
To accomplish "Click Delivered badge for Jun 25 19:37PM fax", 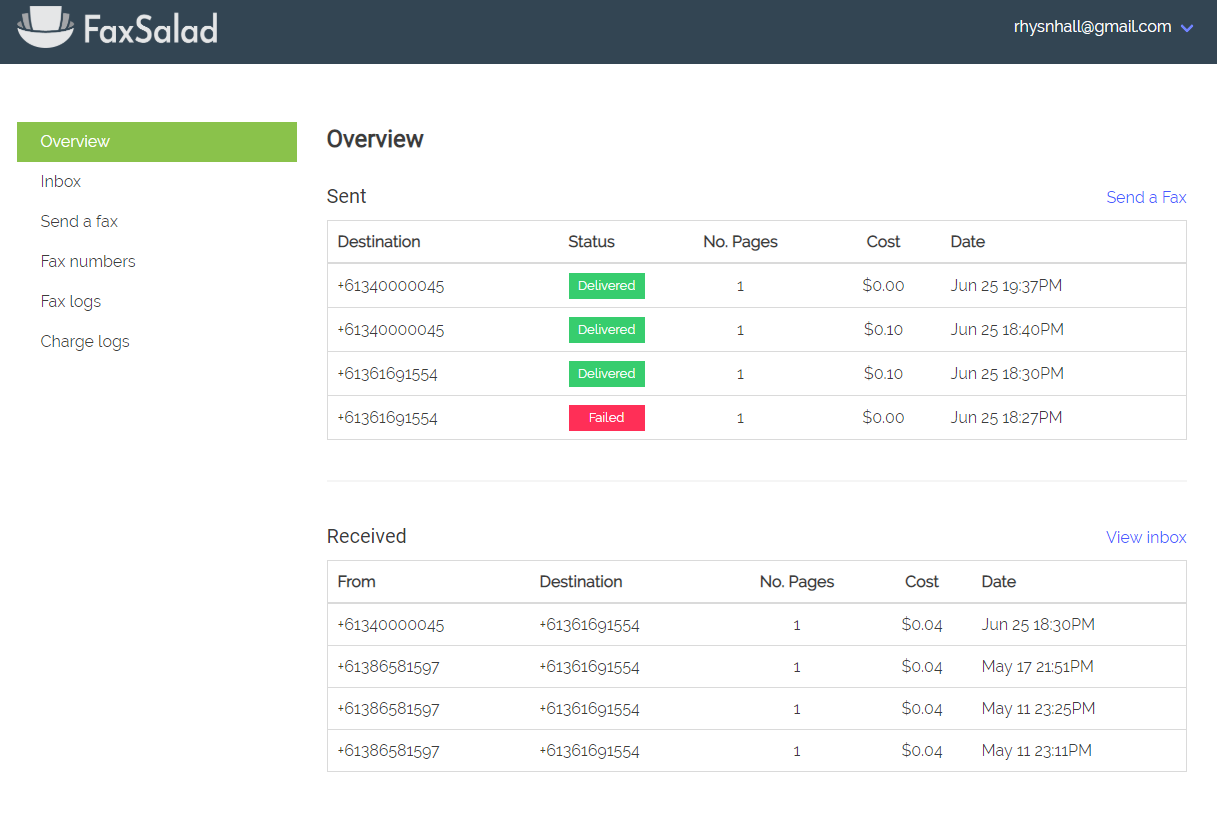I will pos(607,286).
